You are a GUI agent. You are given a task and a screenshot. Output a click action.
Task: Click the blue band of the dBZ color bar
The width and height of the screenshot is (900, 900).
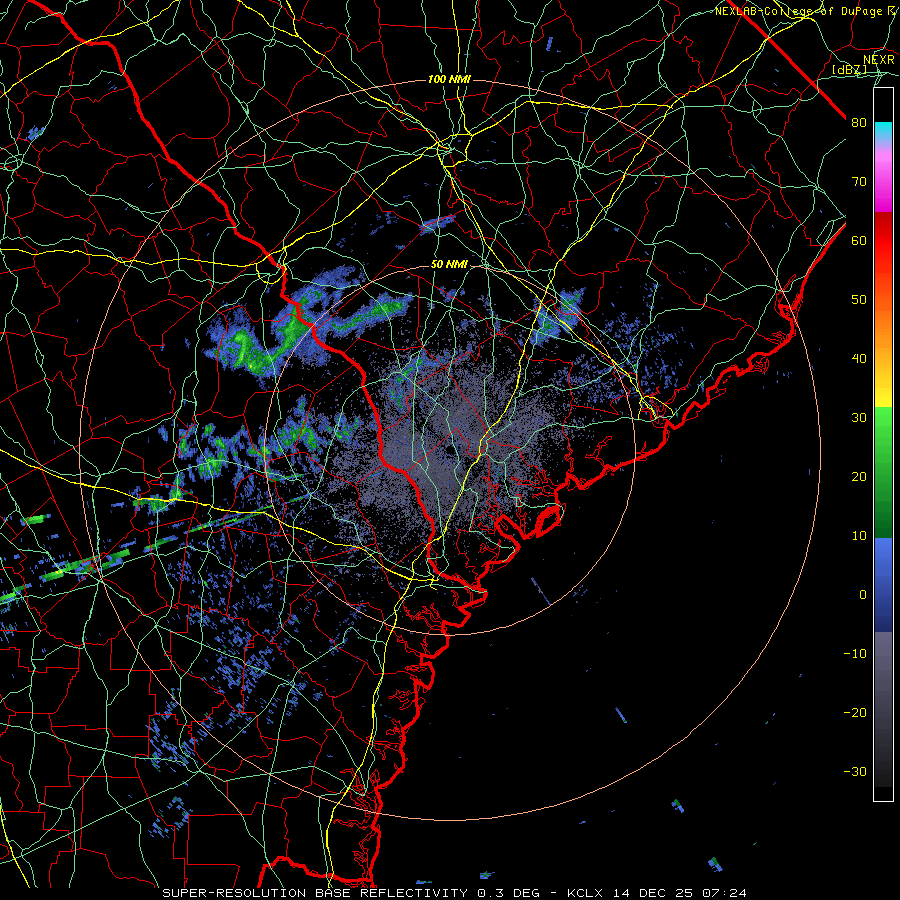(883, 584)
